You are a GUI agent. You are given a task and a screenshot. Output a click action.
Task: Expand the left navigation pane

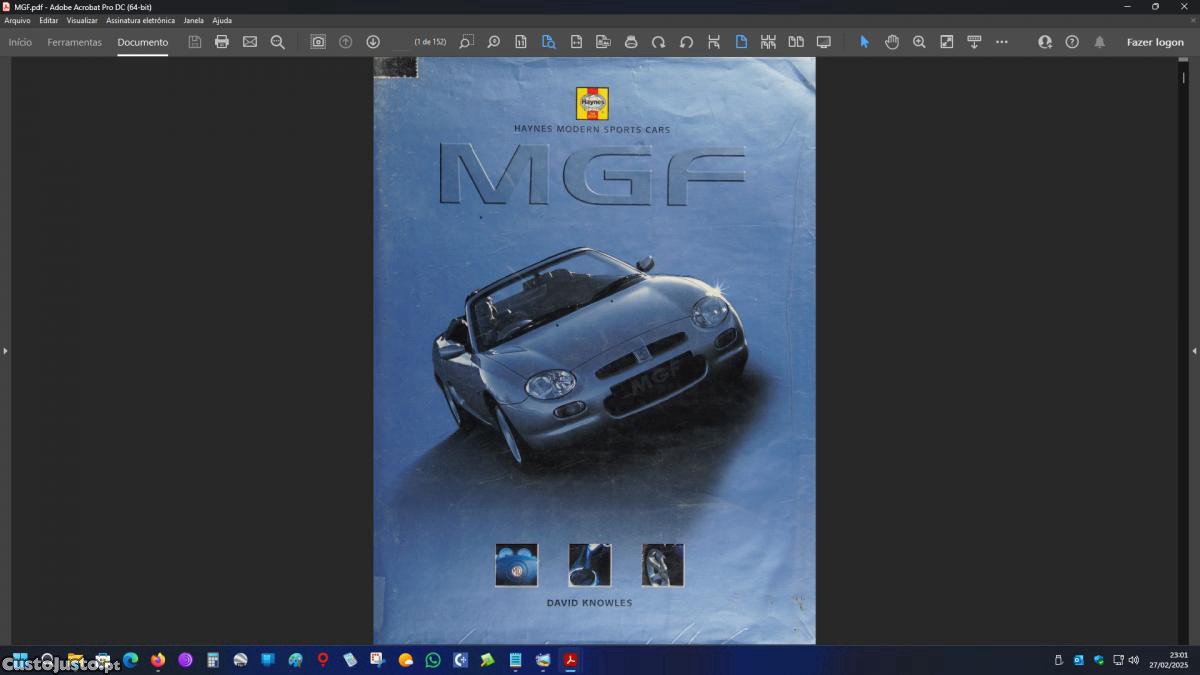pos(5,351)
